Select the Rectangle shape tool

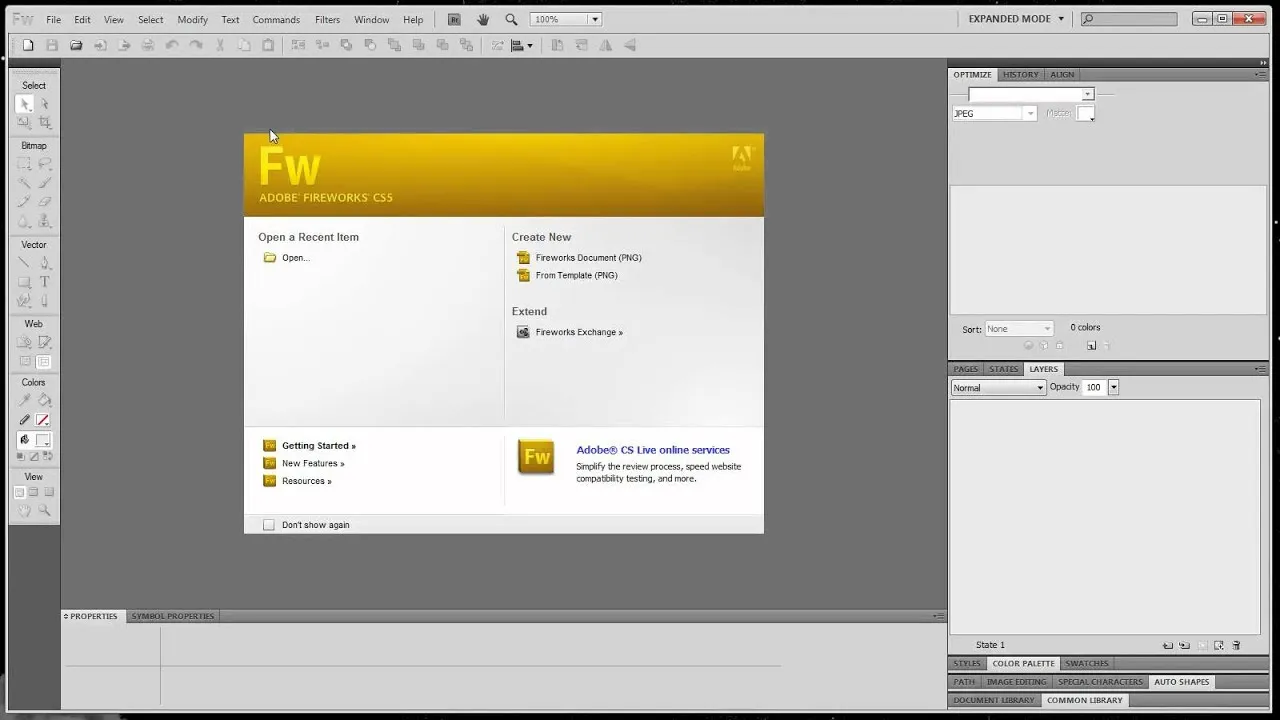tap(24, 282)
